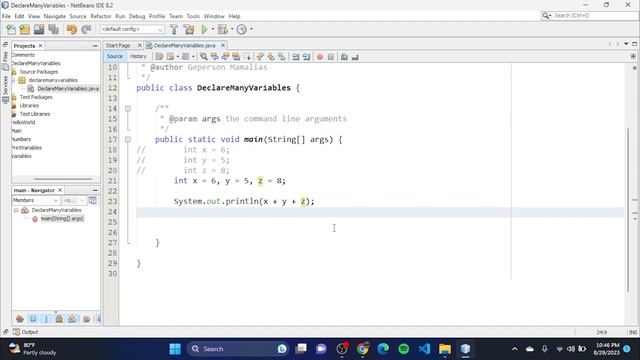Select the Source view button
Screen dimensions: 640x360
[x=115, y=56]
